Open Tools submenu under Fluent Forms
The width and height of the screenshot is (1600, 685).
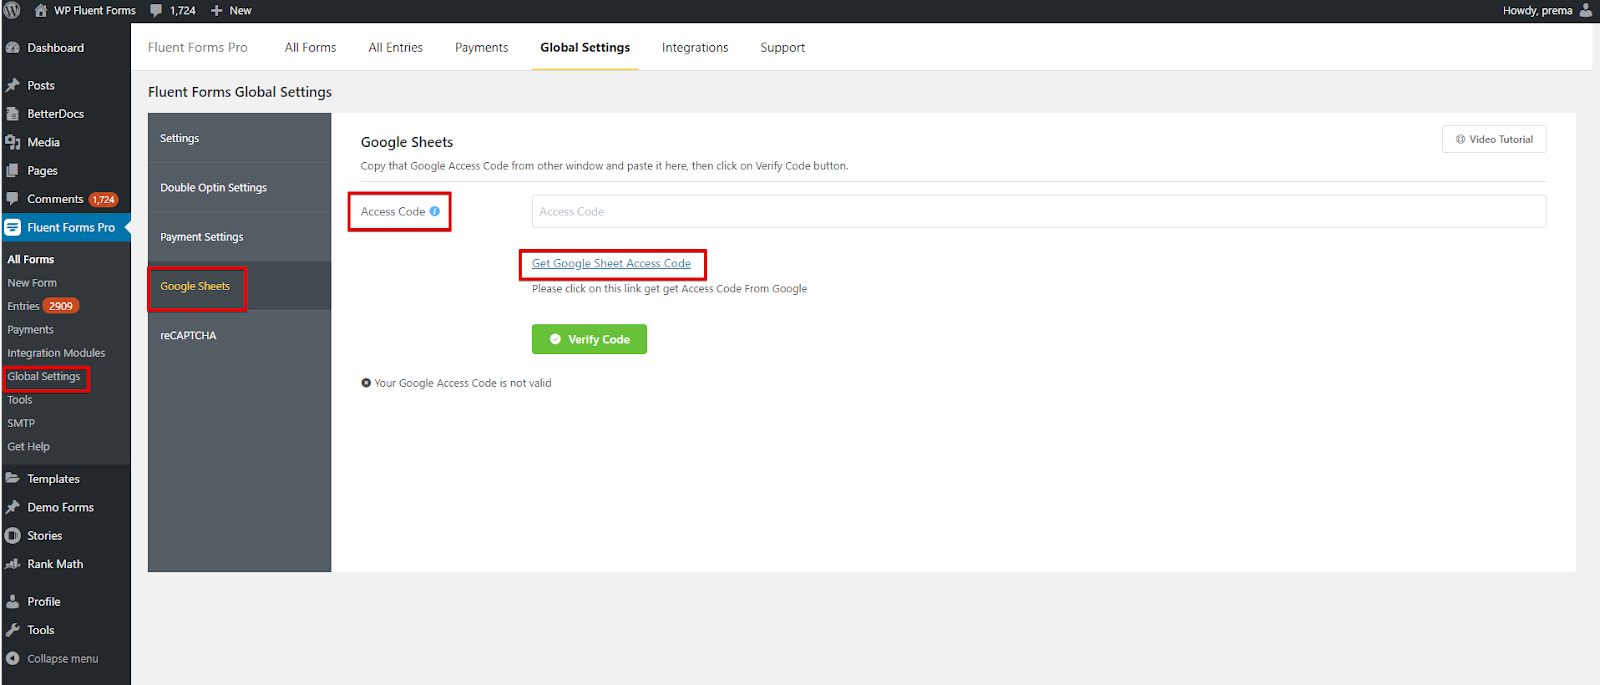click(x=20, y=399)
